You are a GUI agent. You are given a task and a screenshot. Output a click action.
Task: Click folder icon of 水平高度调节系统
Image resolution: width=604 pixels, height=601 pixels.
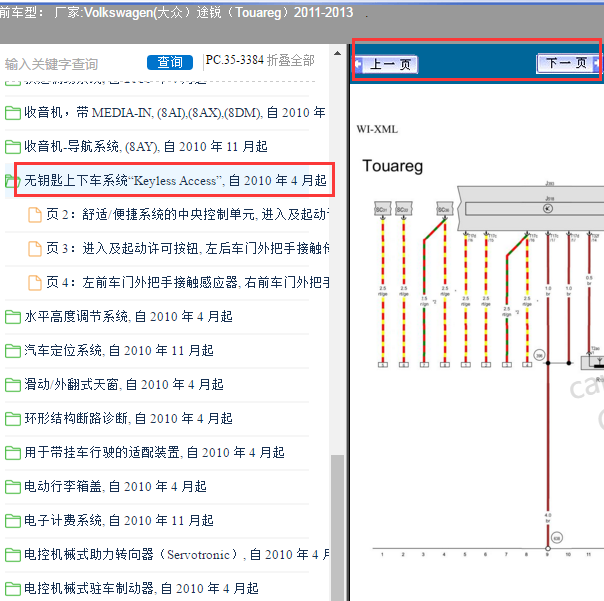[13, 317]
